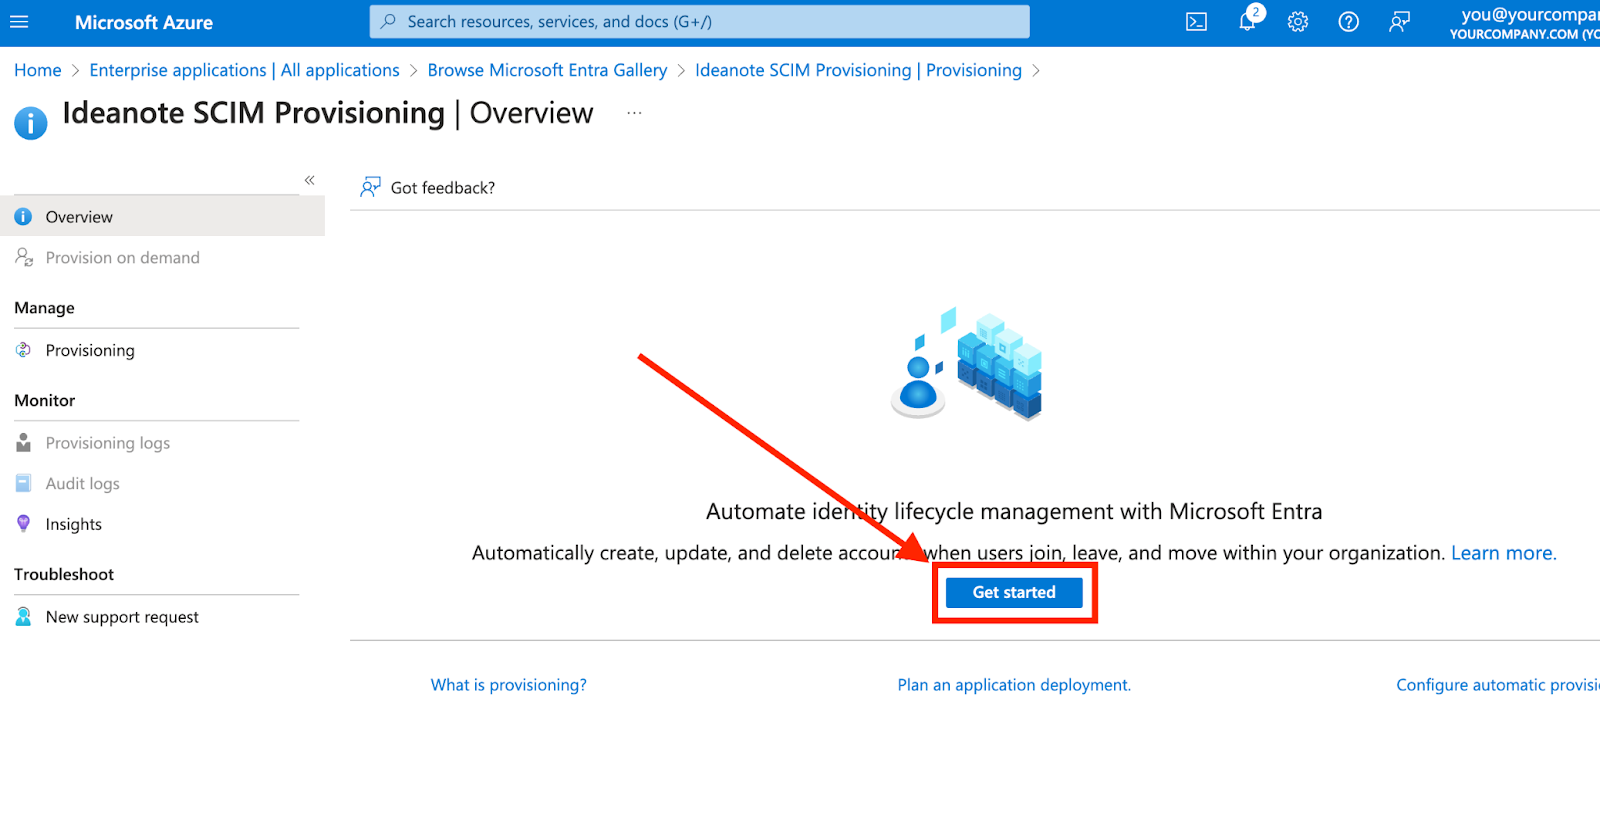
Task: Open Configure automatic provisioning link
Action: pyautogui.click(x=1498, y=685)
